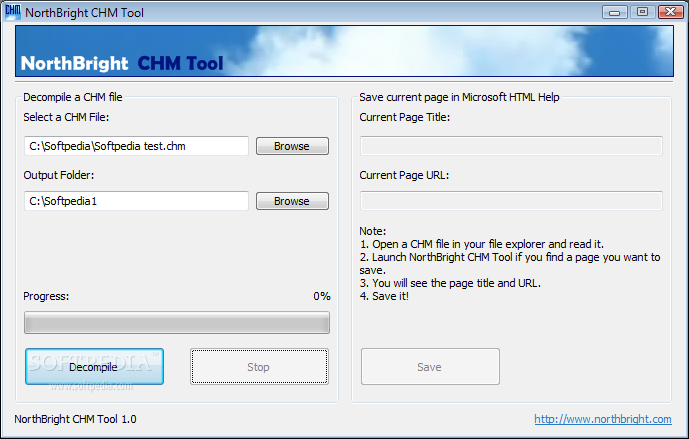
Task: Maximize the NorthBright CHM Tool window
Action: (x=642, y=12)
